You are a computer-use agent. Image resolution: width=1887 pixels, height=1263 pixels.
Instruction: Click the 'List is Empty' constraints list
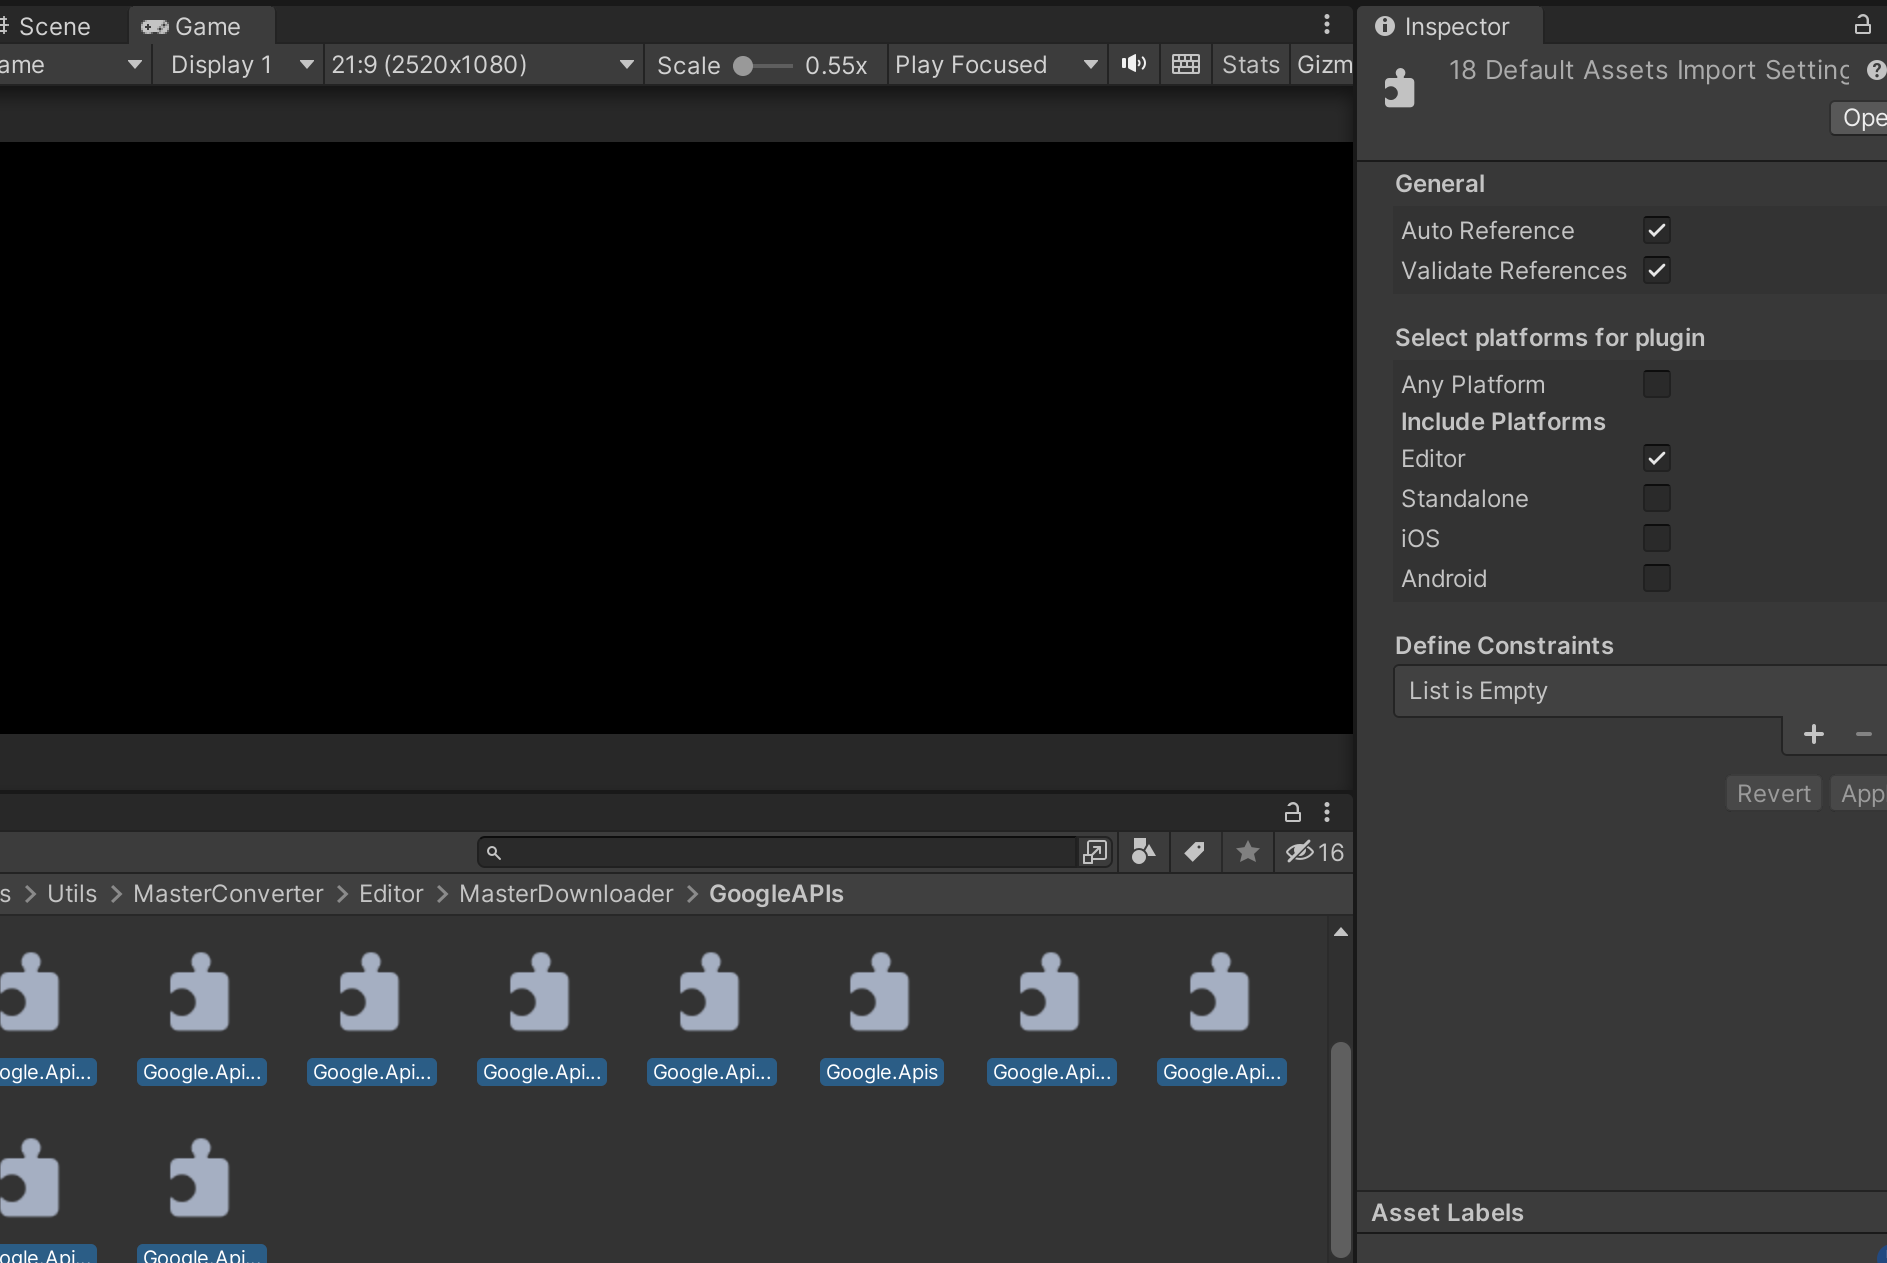click(1640, 691)
